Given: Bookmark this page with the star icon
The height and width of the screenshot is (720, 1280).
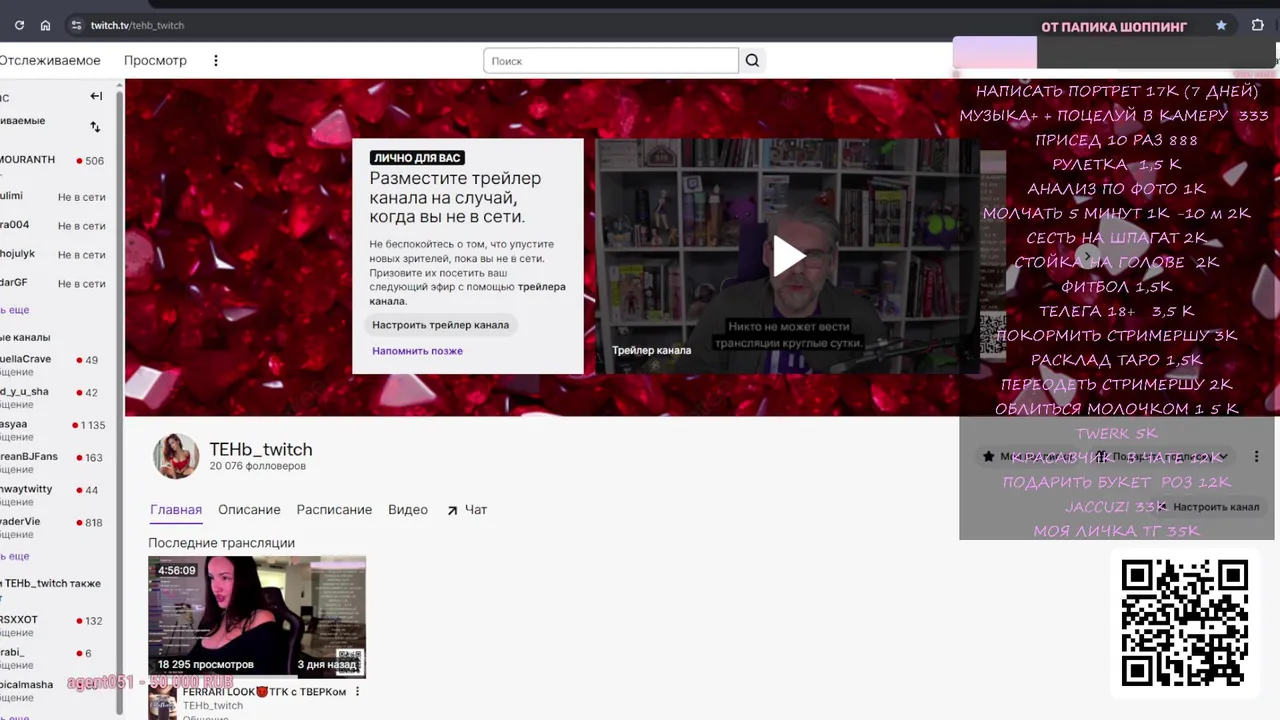Looking at the screenshot, I should (1221, 25).
